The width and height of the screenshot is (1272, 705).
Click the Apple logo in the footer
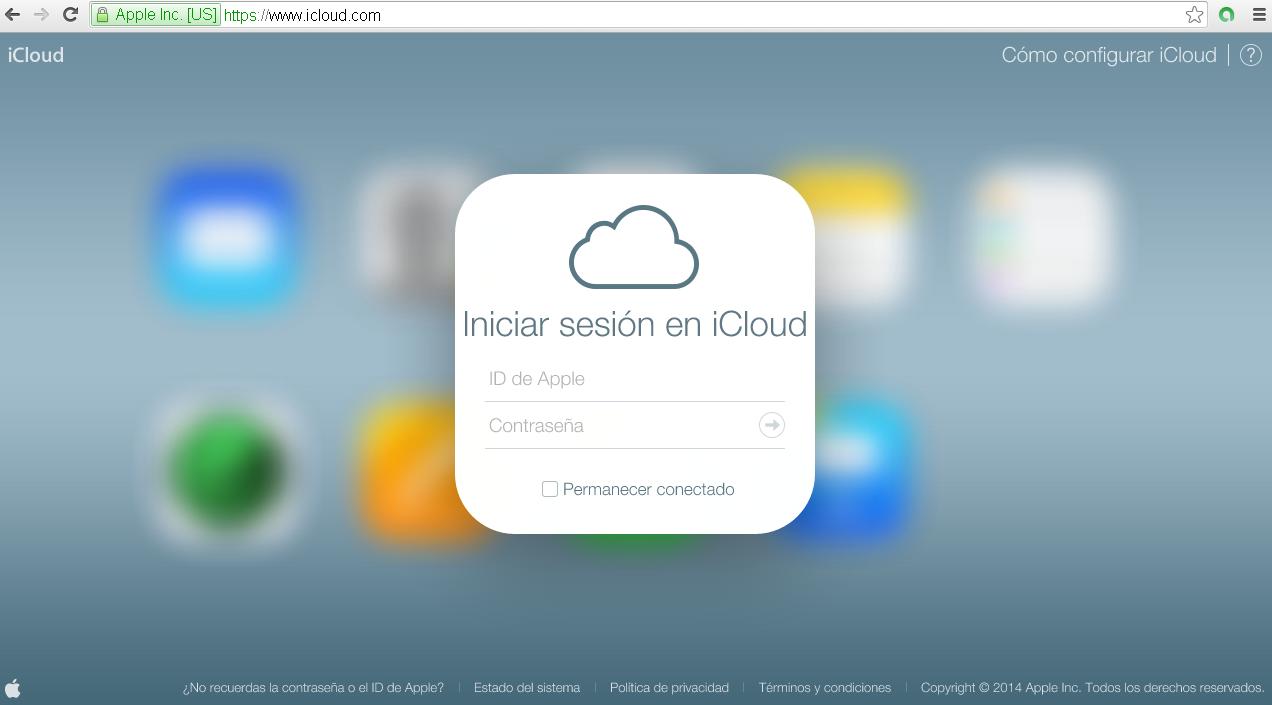tap(13, 688)
